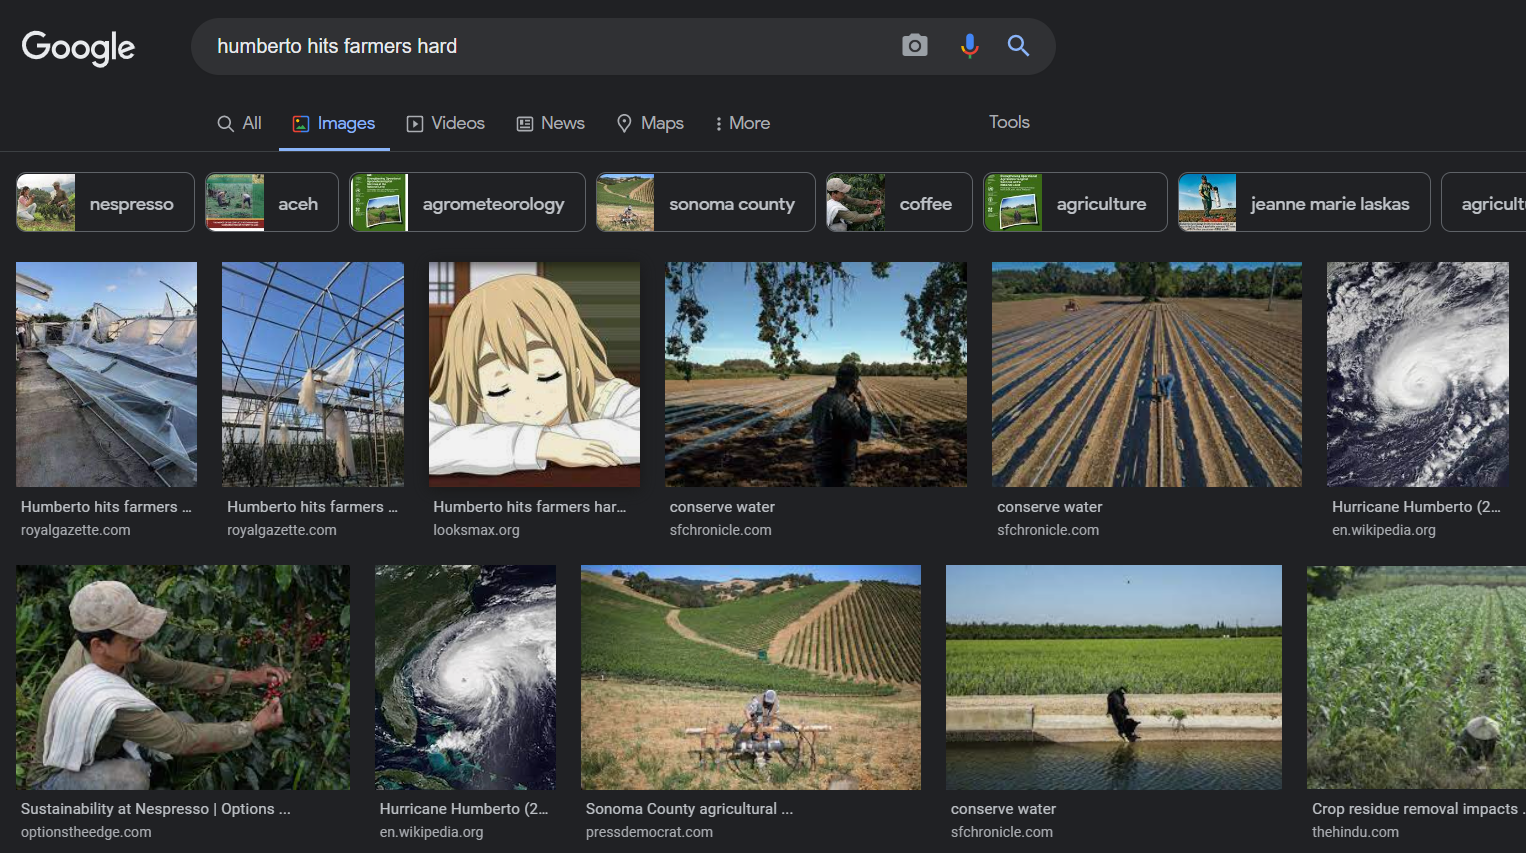This screenshot has height=853, width=1526.
Task: Click the Google logo
Action: pos(78,47)
